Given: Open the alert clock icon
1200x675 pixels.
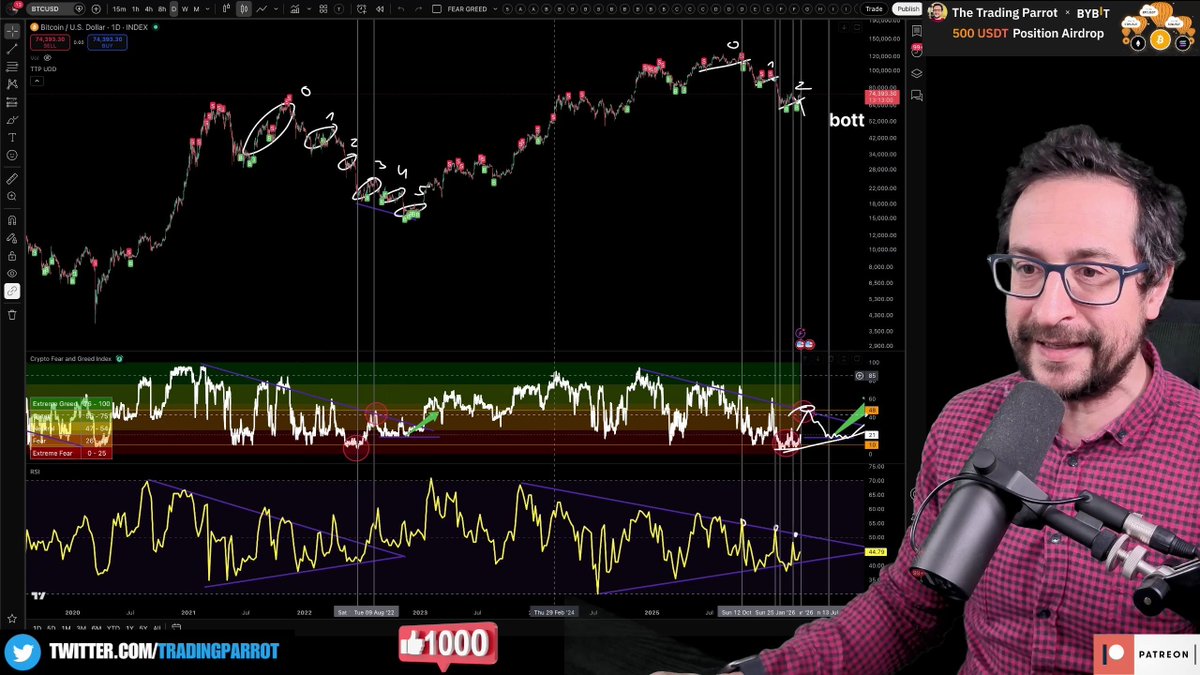Looking at the screenshot, I should coord(364,9).
